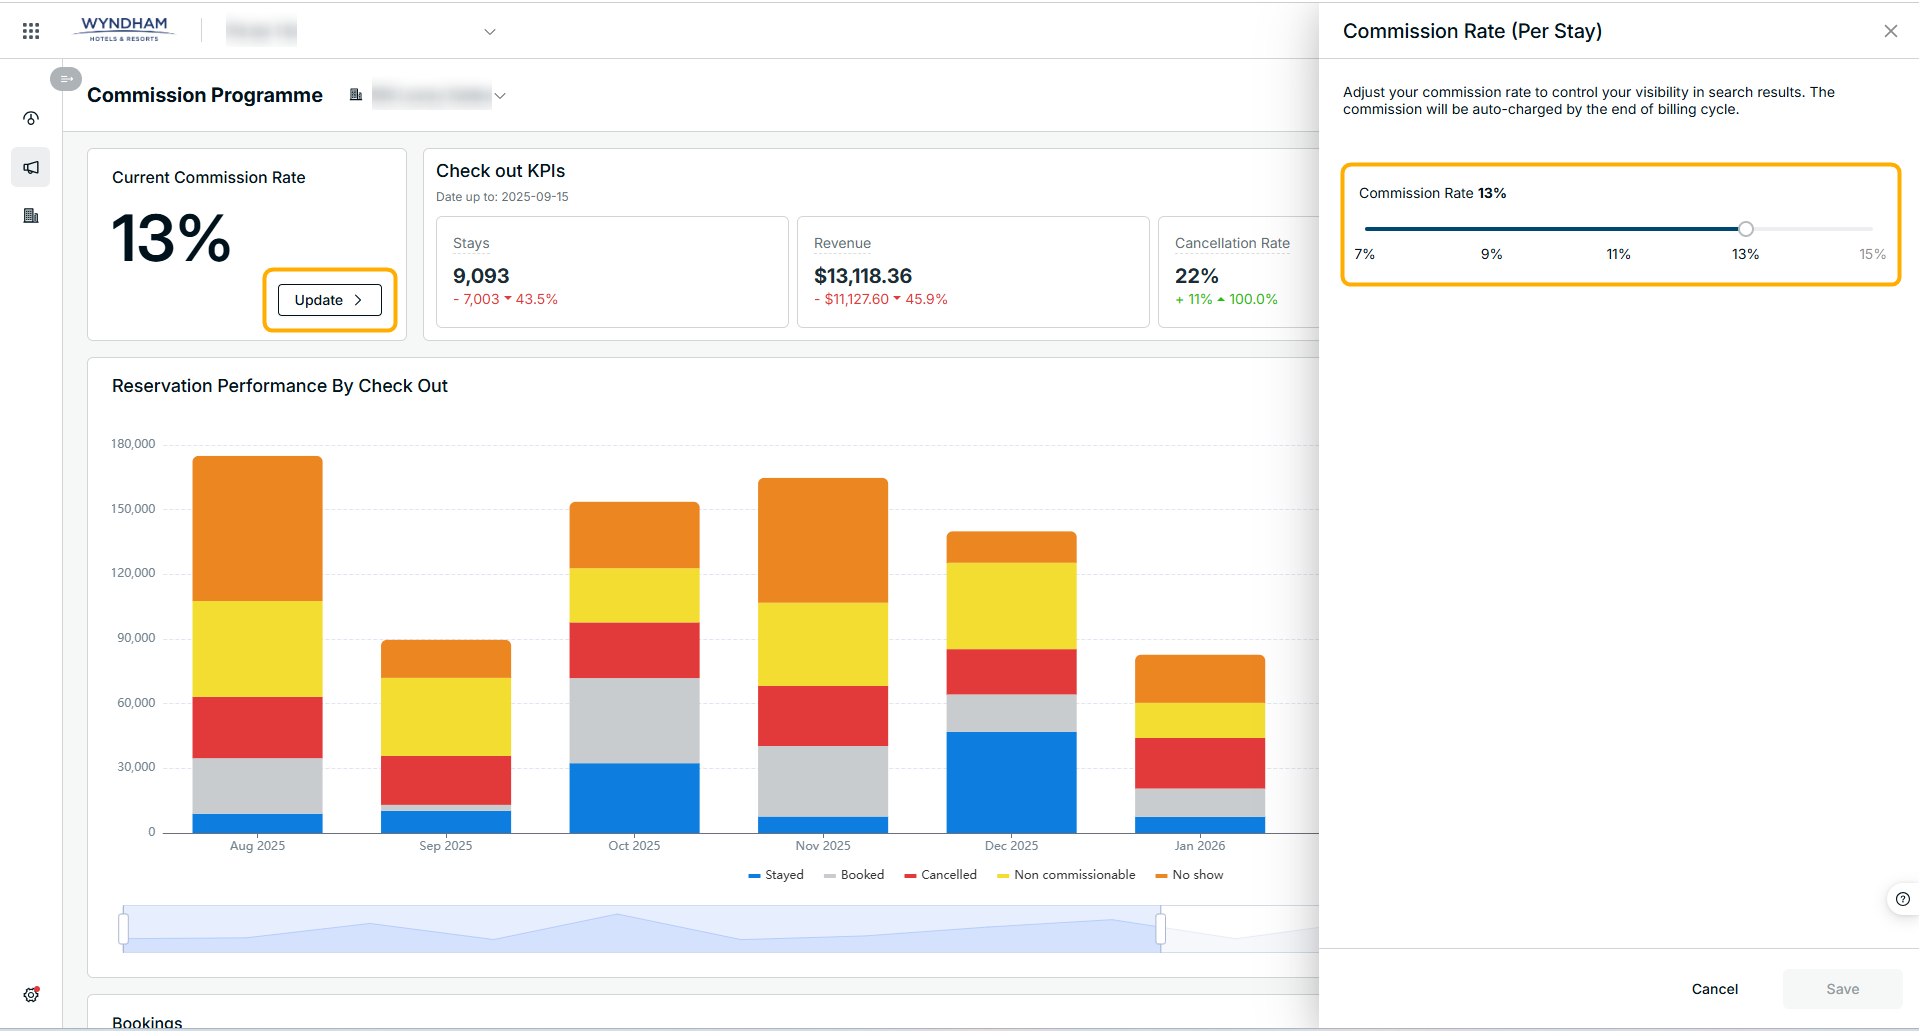Toggle the Cancelled legend item
The height and width of the screenshot is (1031, 1919).
(940, 875)
